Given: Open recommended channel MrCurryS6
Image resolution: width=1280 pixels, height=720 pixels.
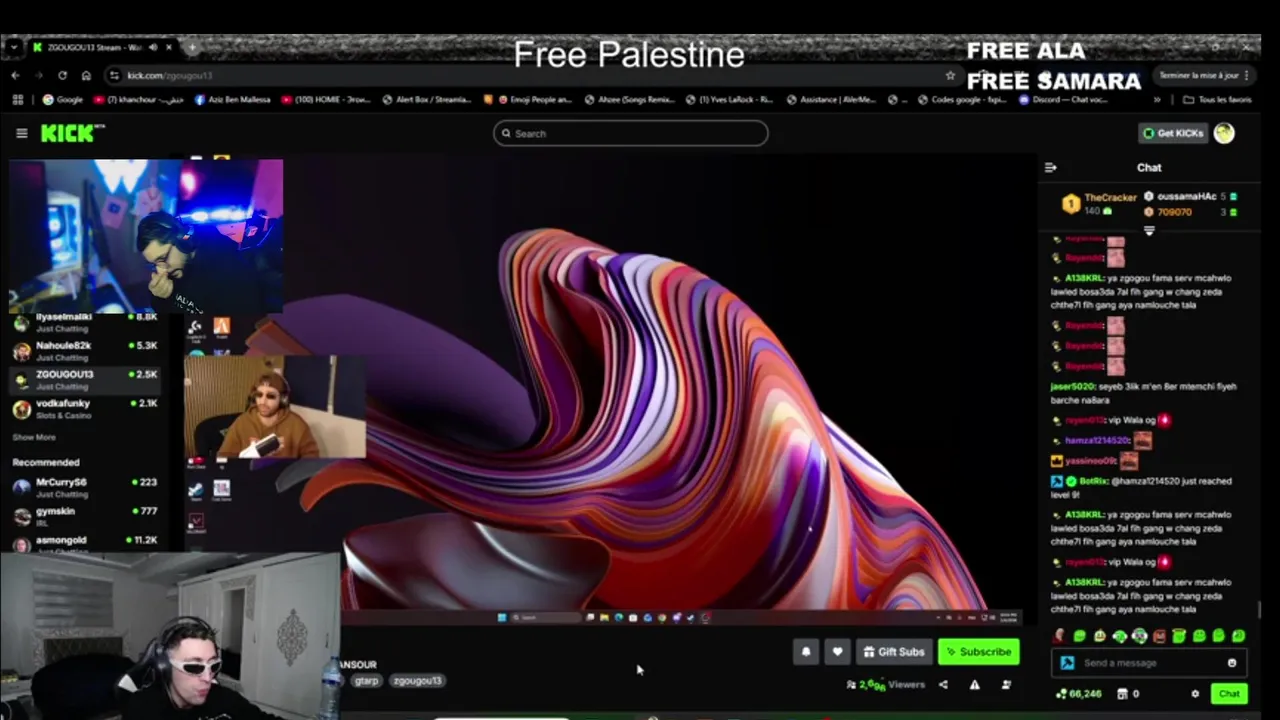Looking at the screenshot, I should point(85,487).
